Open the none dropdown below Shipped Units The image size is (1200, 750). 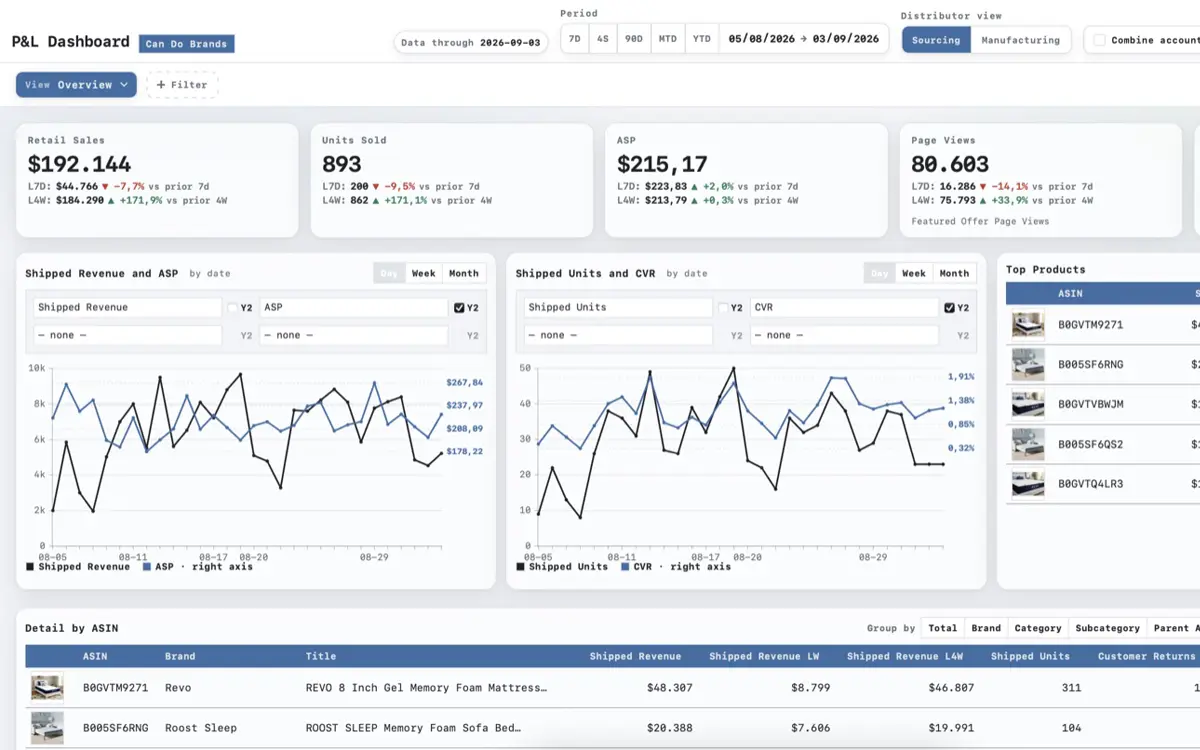tap(617, 335)
